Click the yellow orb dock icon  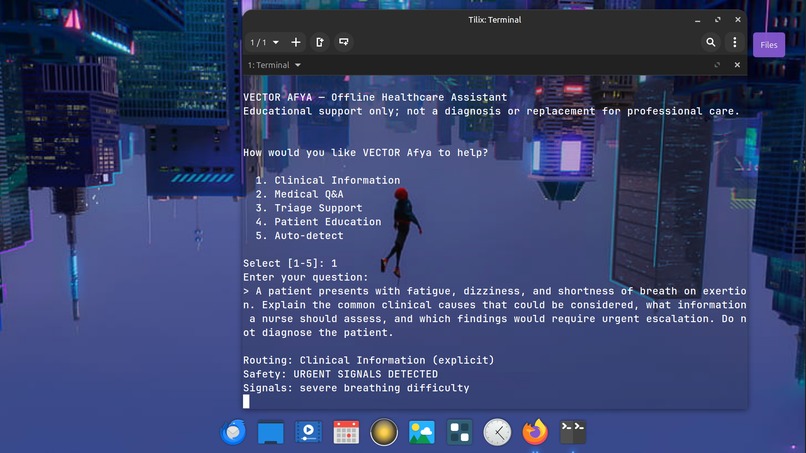[384, 432]
